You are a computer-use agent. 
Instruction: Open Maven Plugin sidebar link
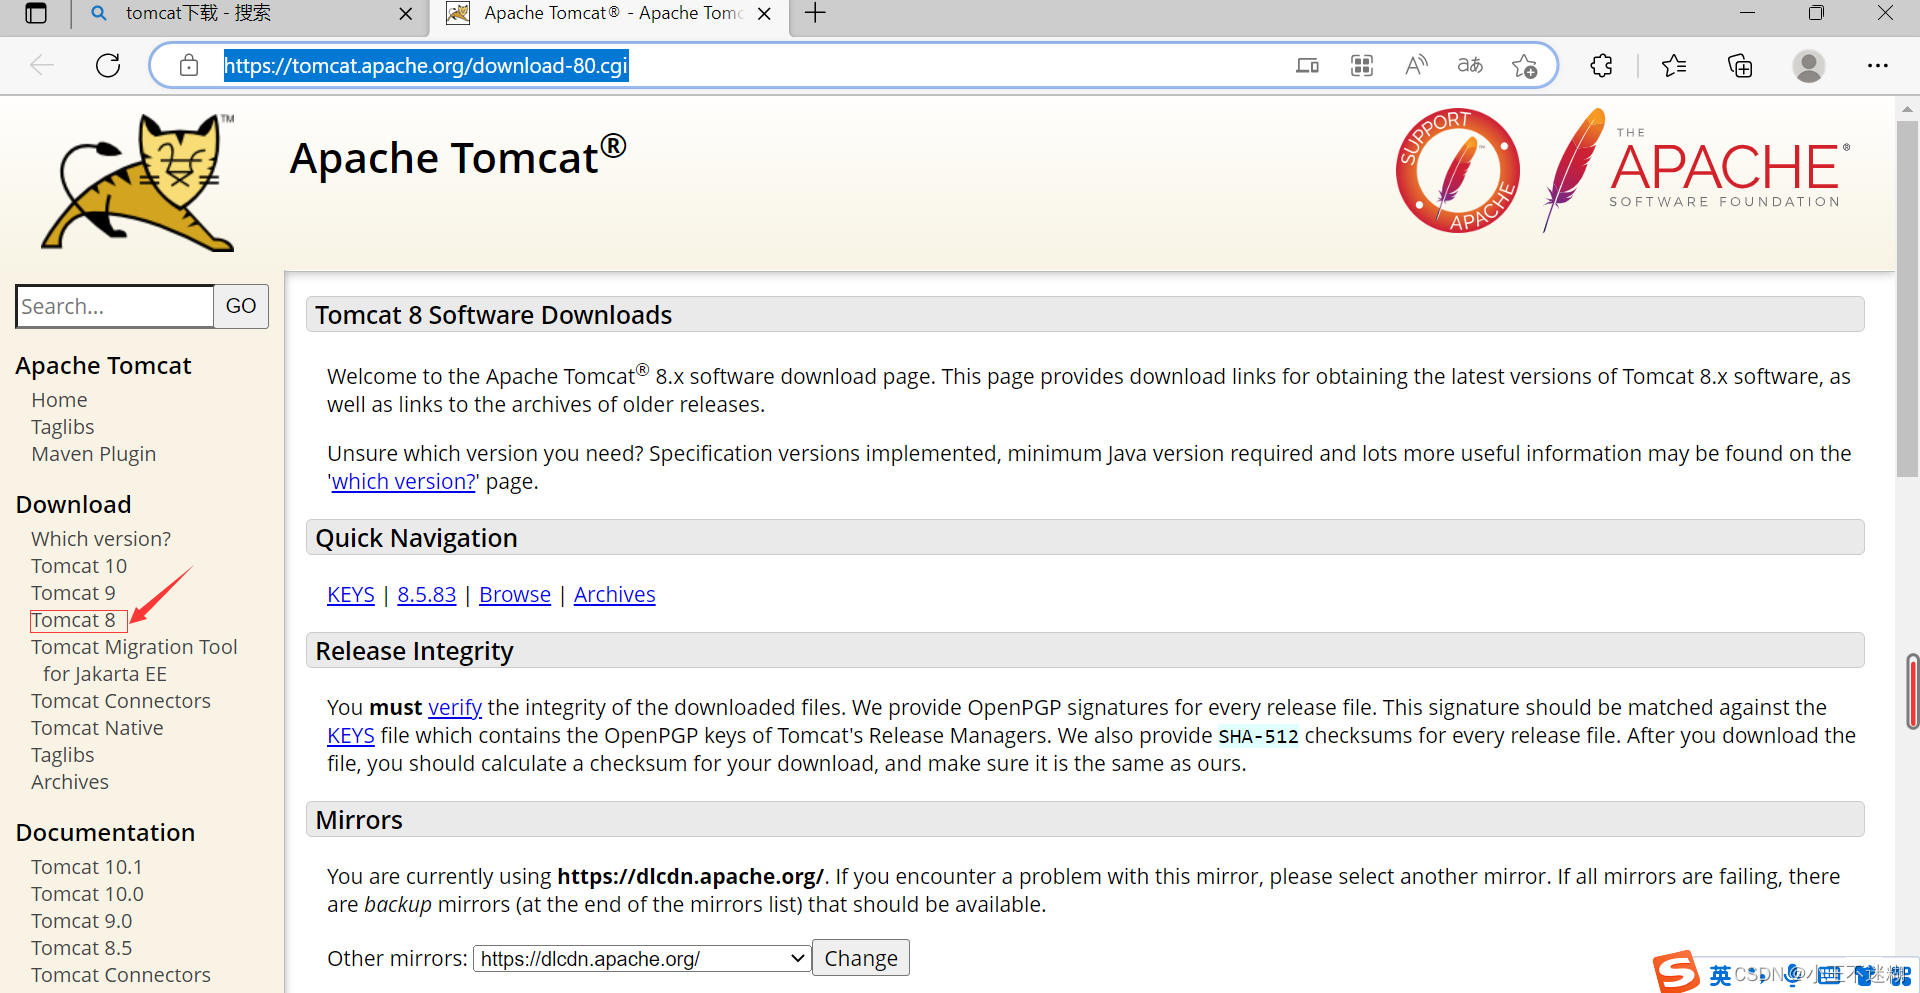94,454
